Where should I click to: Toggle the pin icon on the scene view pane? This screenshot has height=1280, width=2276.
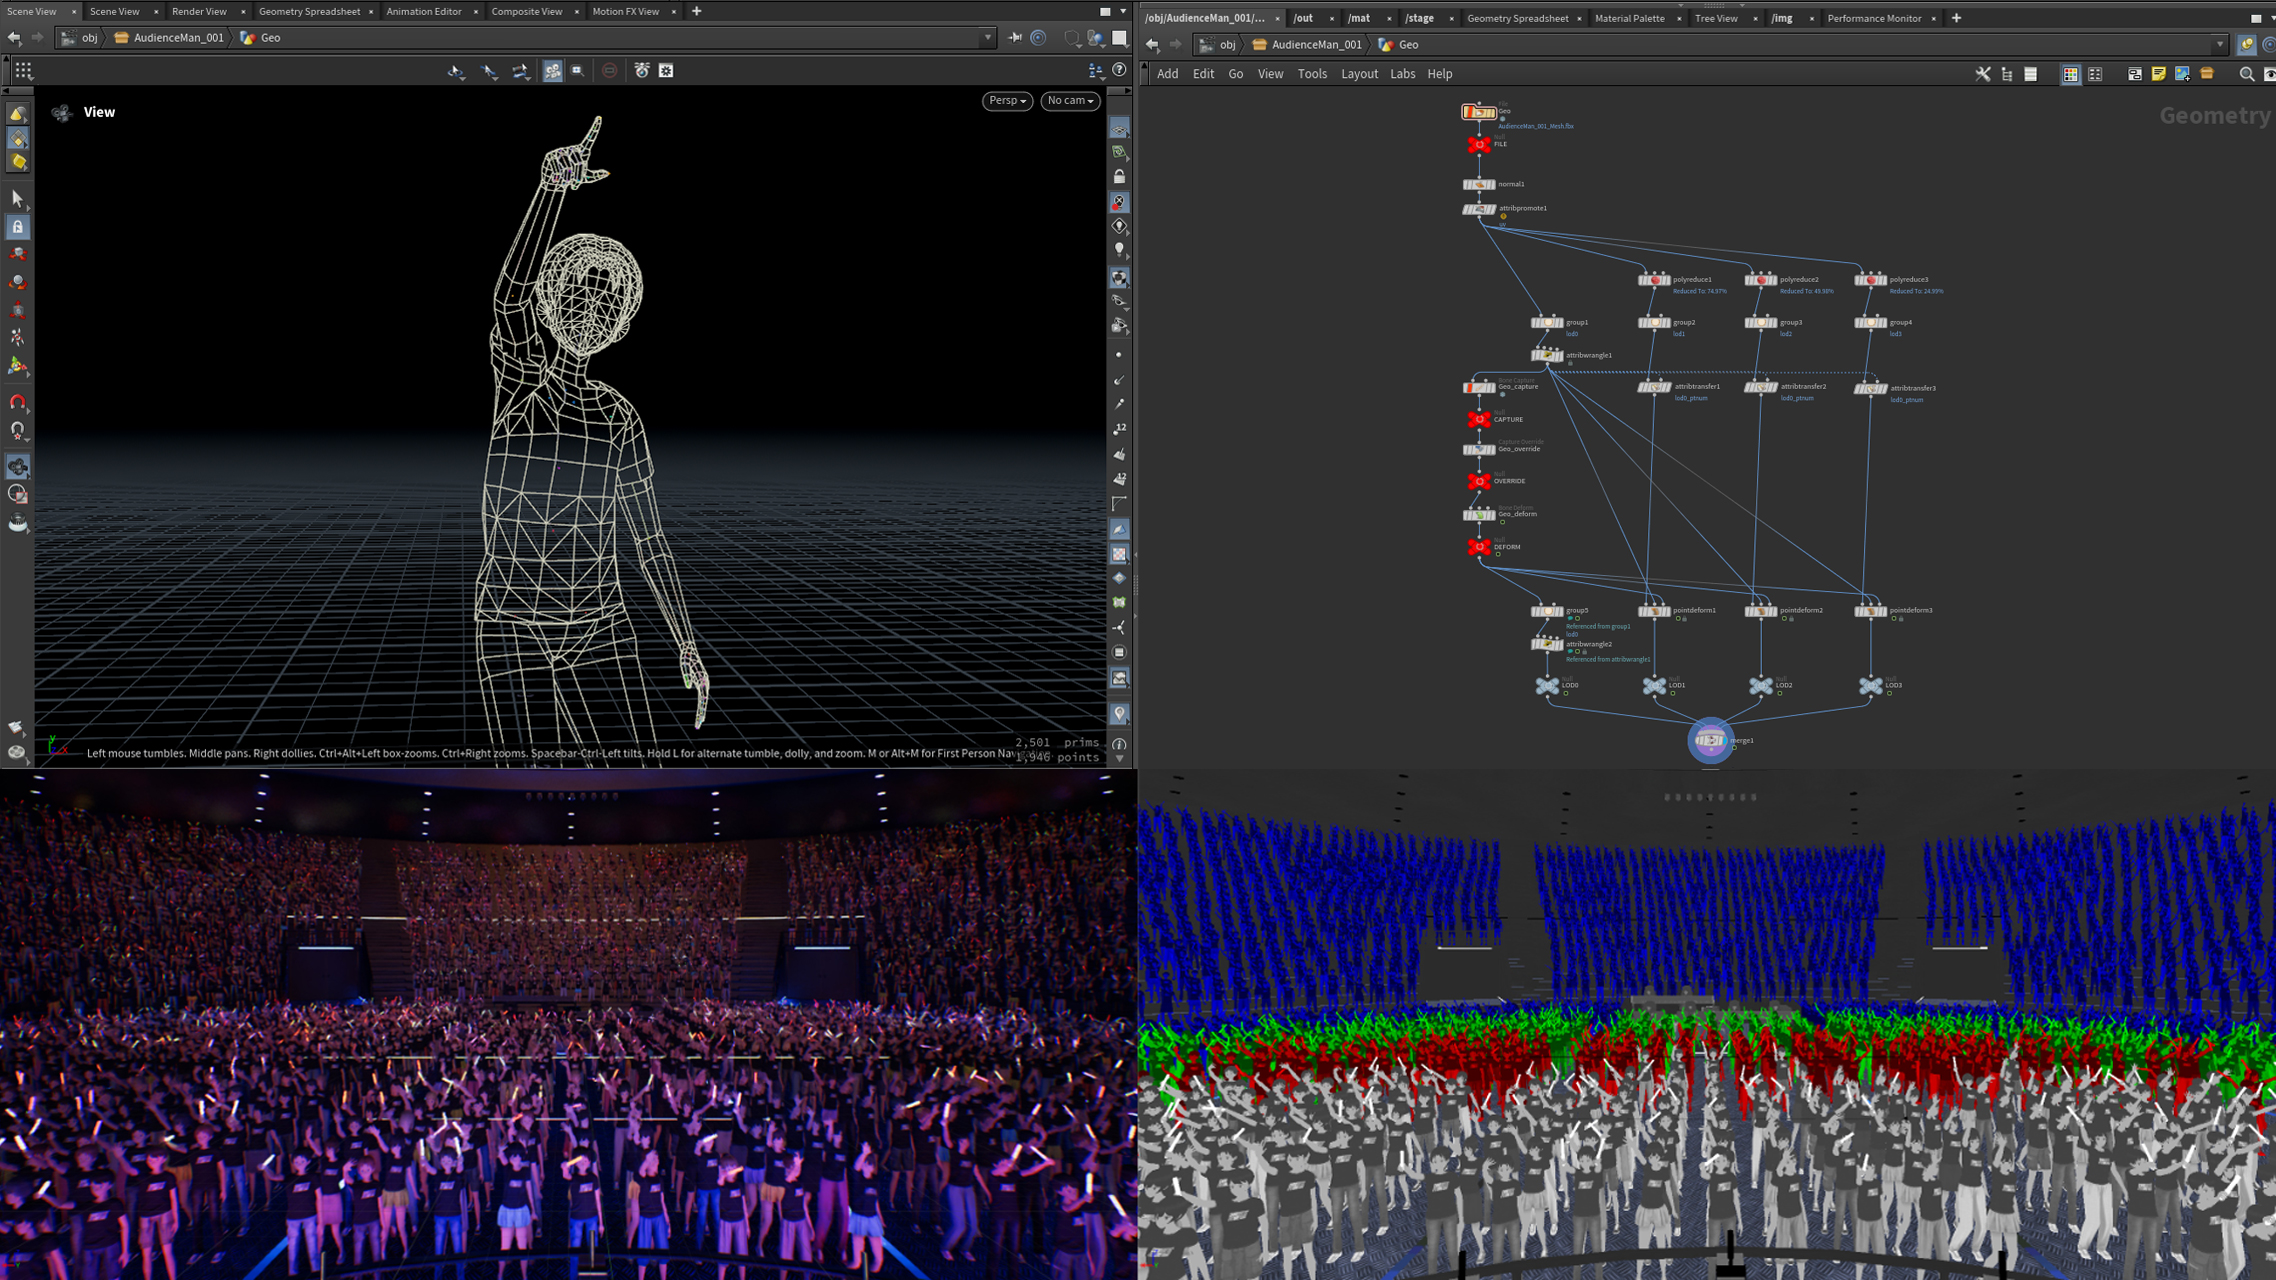point(1015,38)
